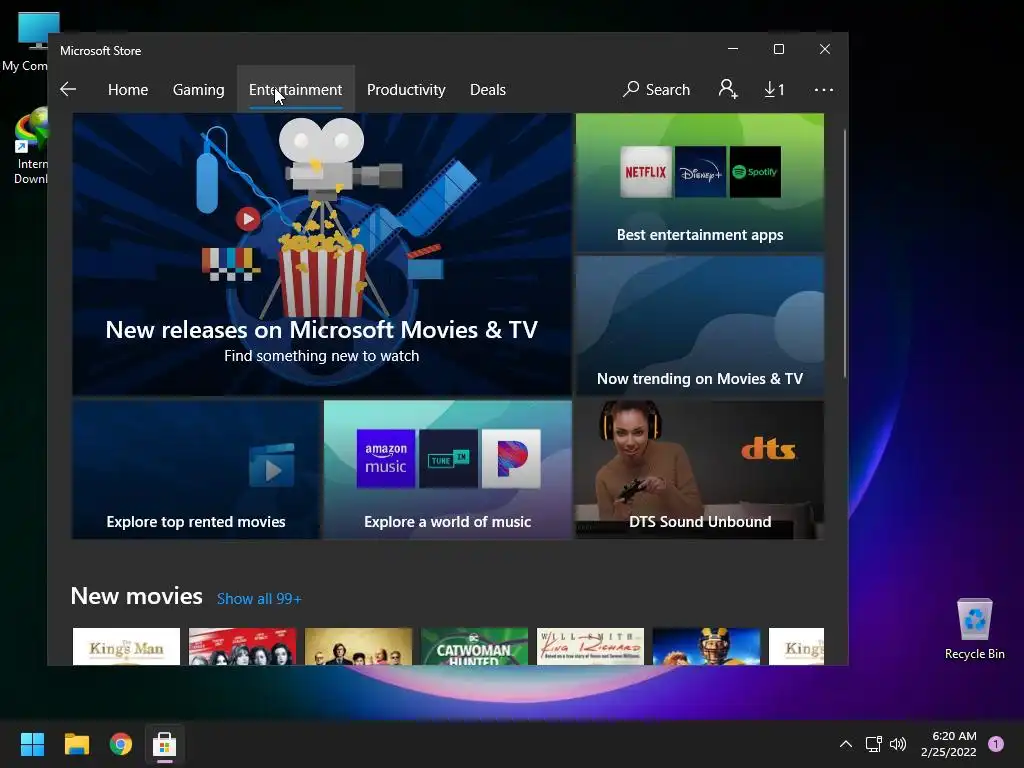Launch Google Chrome from taskbar
The image size is (1024, 768).
point(121,744)
